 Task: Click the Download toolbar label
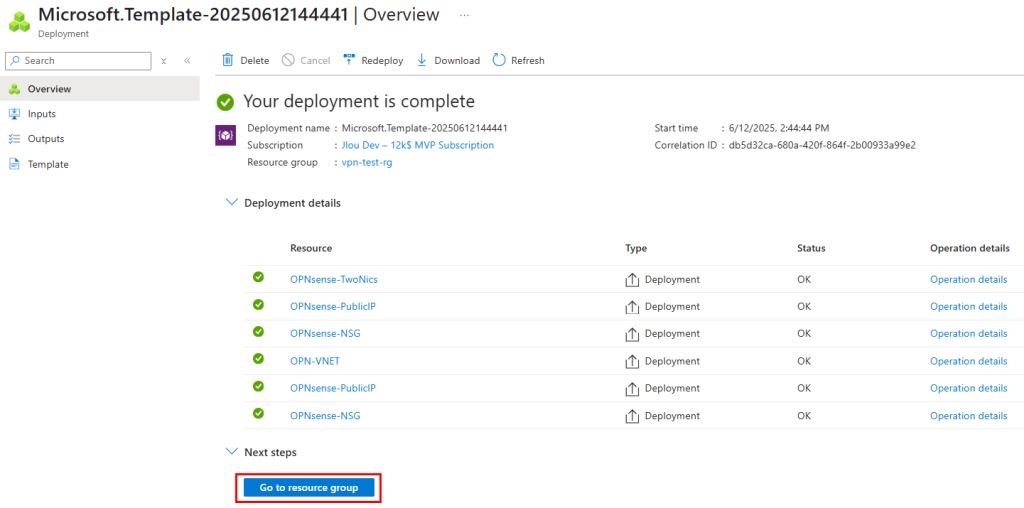457,61
